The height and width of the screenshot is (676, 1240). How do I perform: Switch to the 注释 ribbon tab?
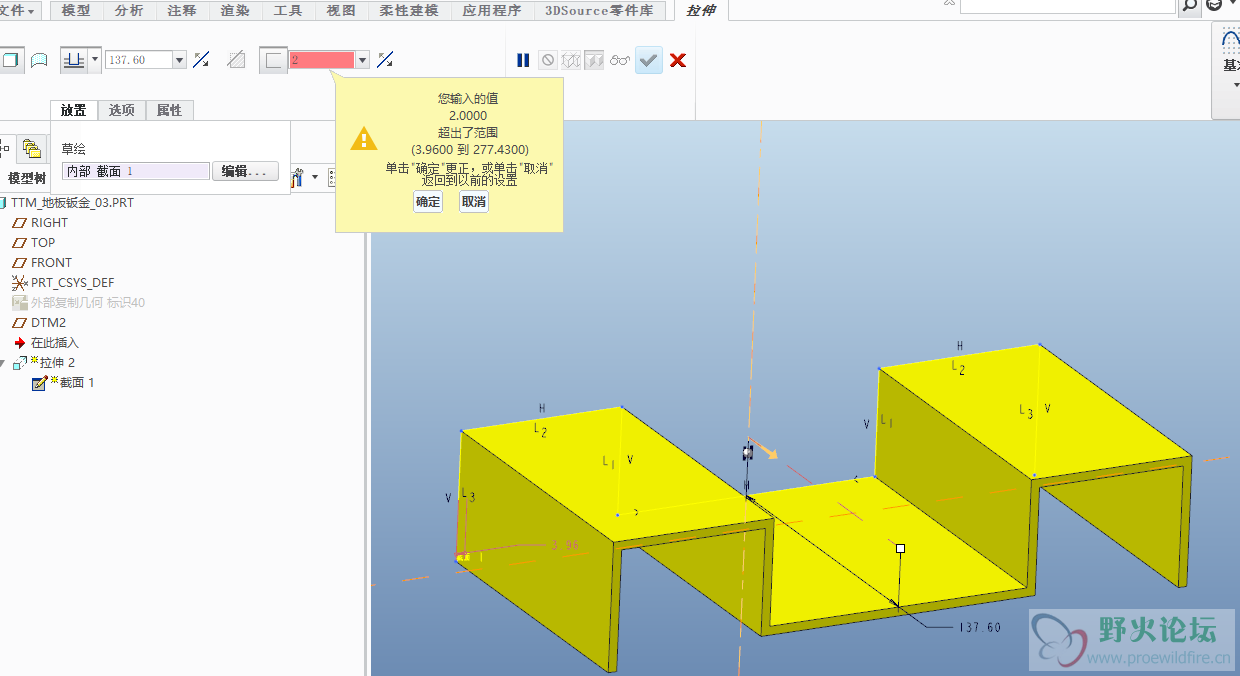click(182, 10)
